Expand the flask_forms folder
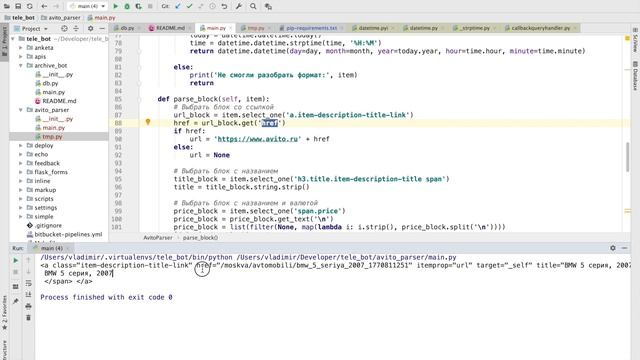This screenshot has width=640, height=360. [x=21, y=172]
